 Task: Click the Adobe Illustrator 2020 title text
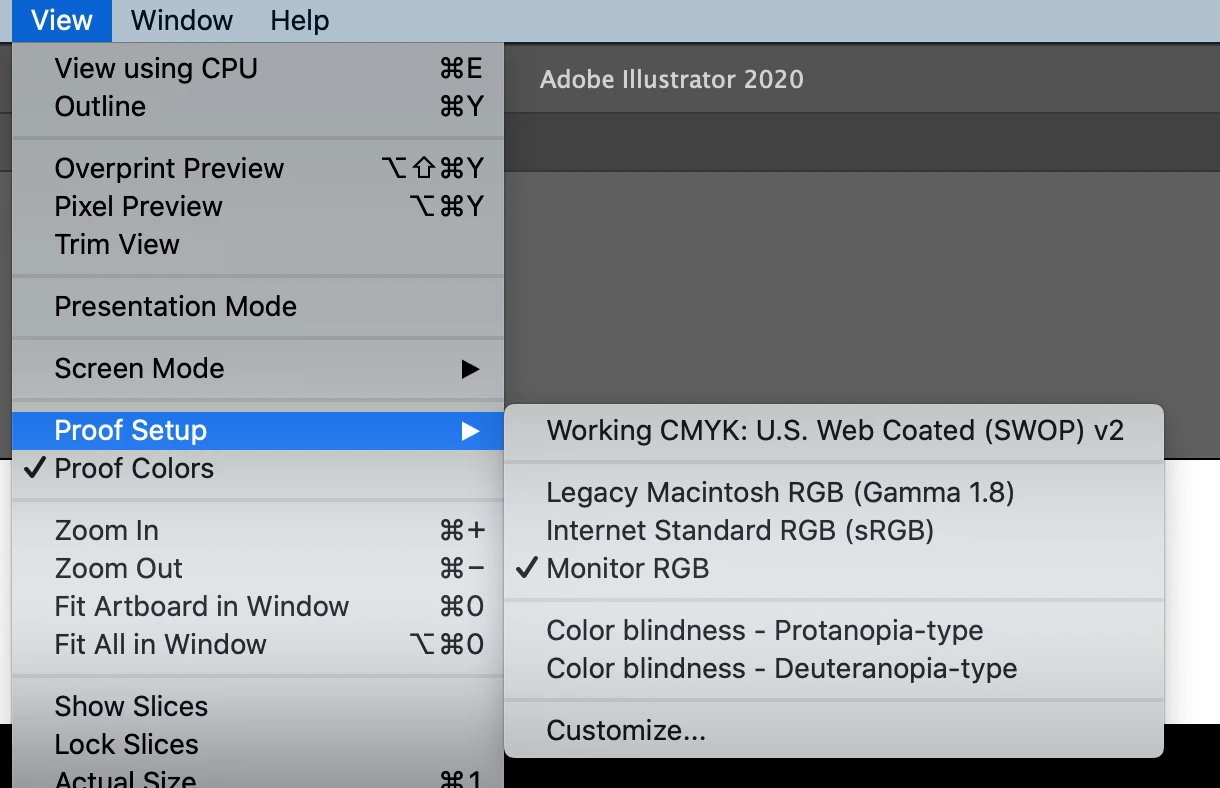point(672,80)
